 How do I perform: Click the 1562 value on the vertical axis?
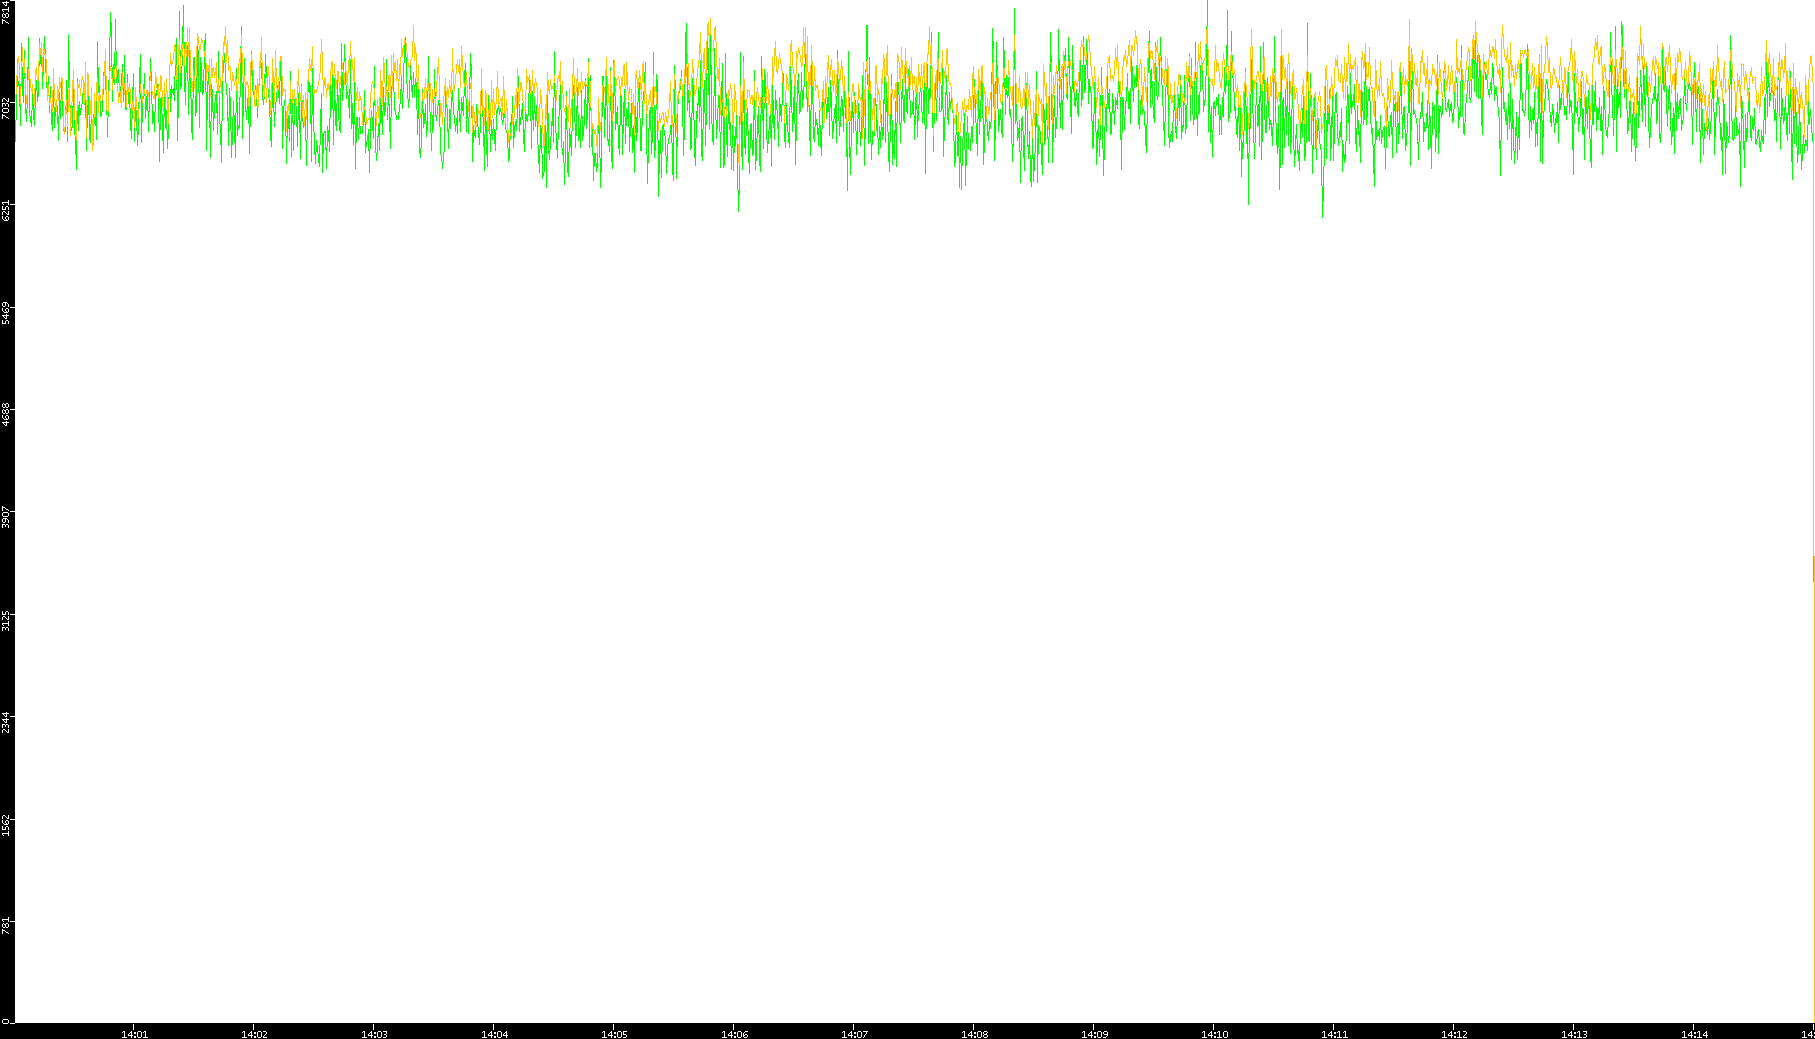coord(7,825)
